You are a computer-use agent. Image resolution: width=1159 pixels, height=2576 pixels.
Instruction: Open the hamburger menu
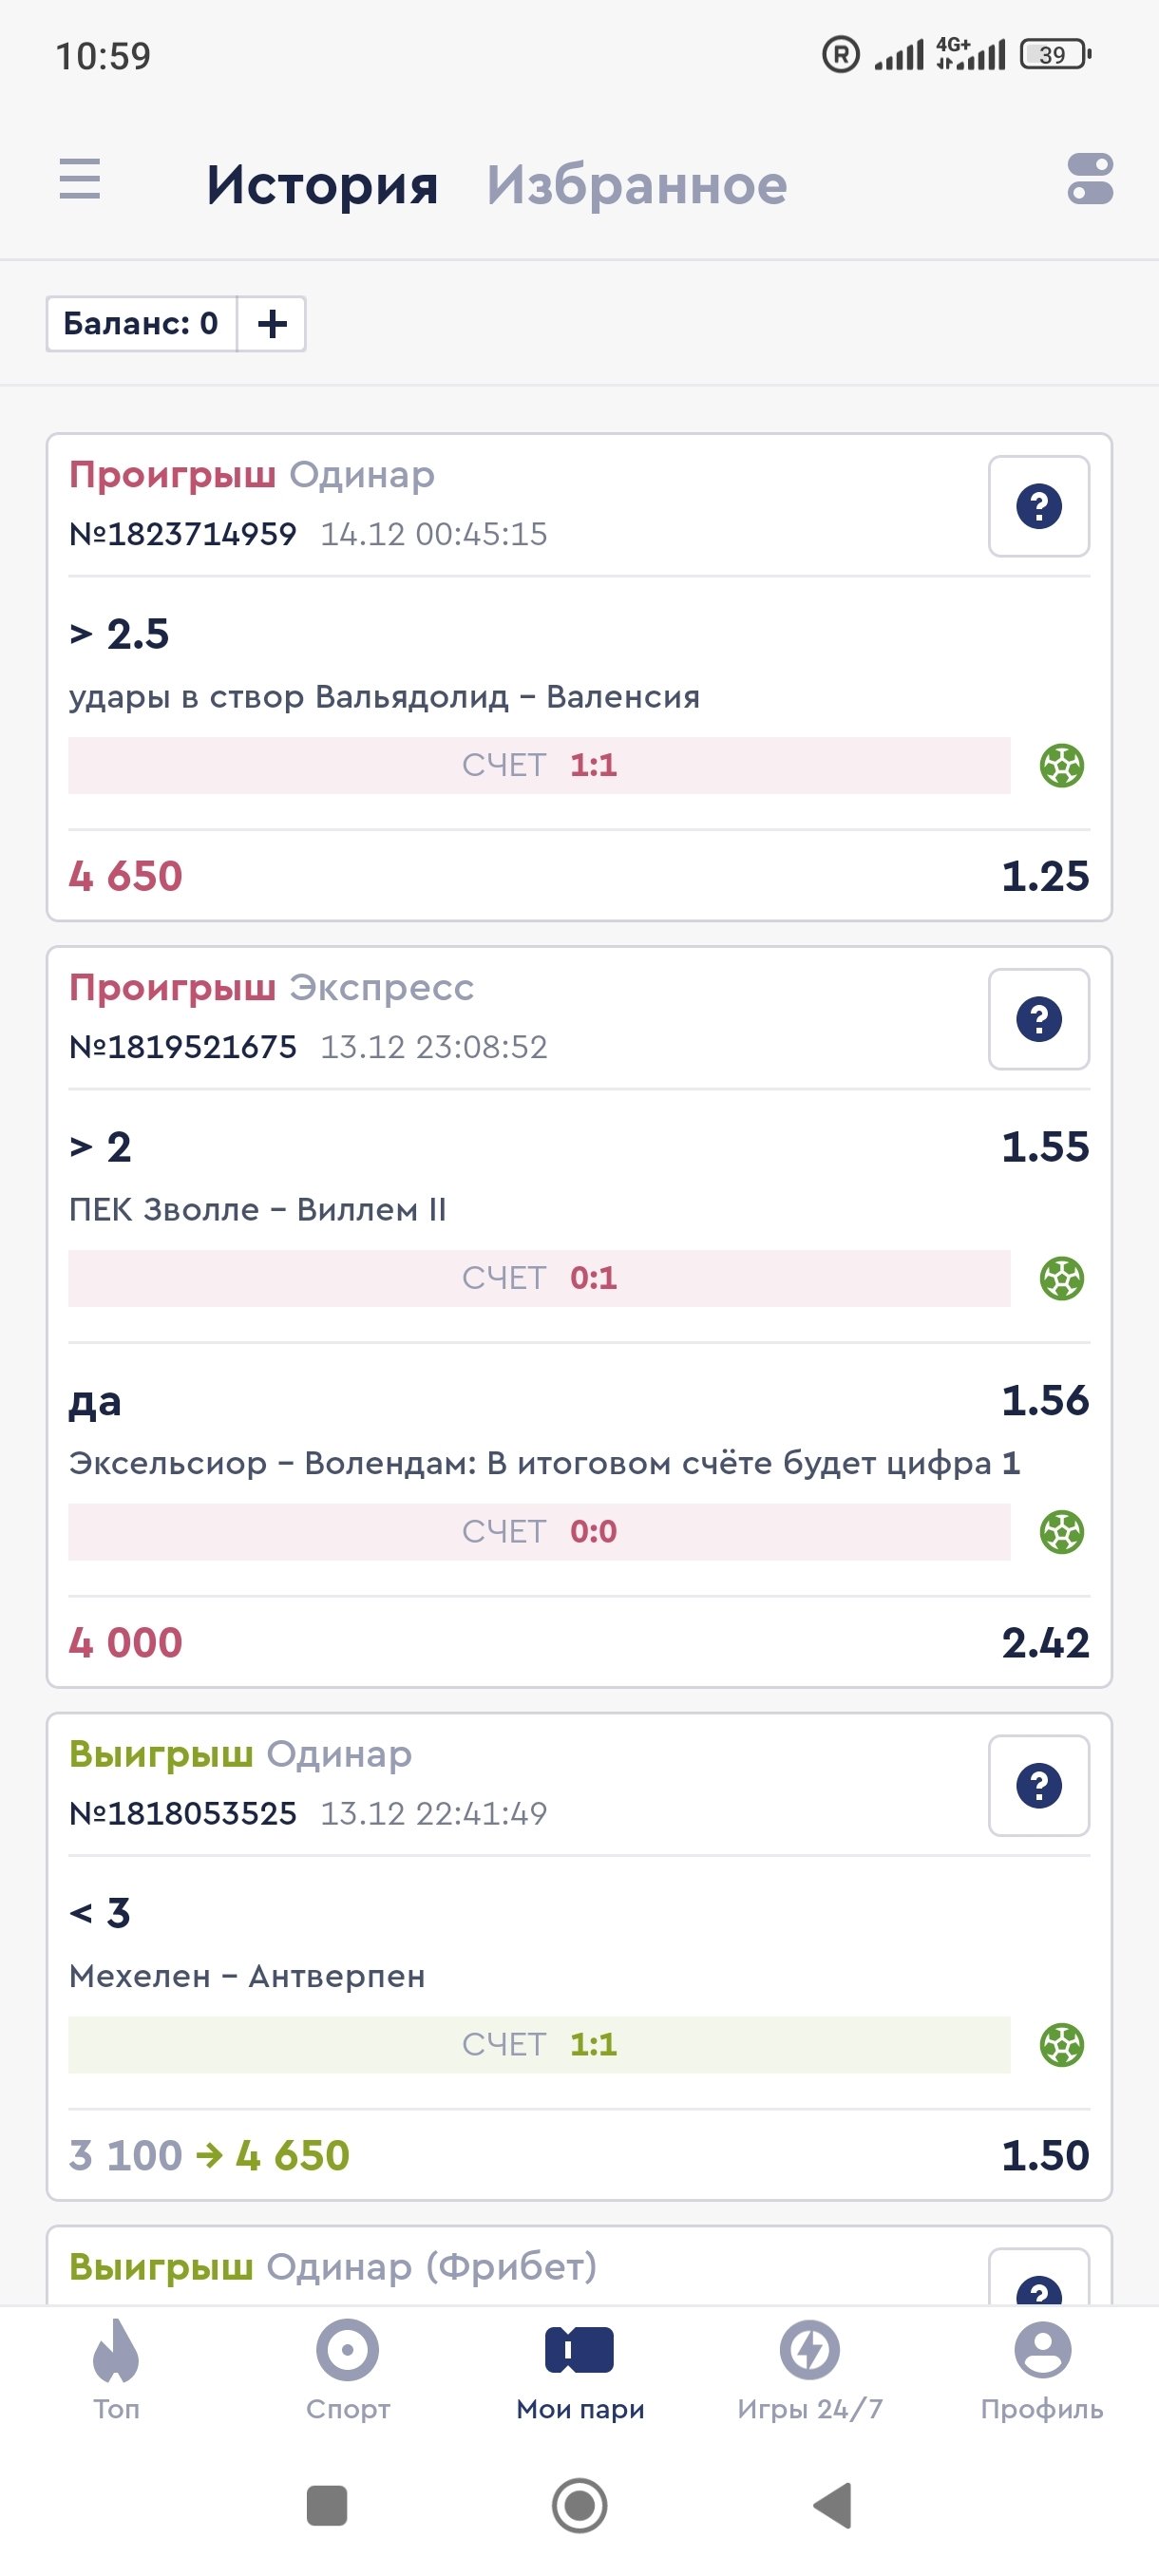tap(80, 180)
